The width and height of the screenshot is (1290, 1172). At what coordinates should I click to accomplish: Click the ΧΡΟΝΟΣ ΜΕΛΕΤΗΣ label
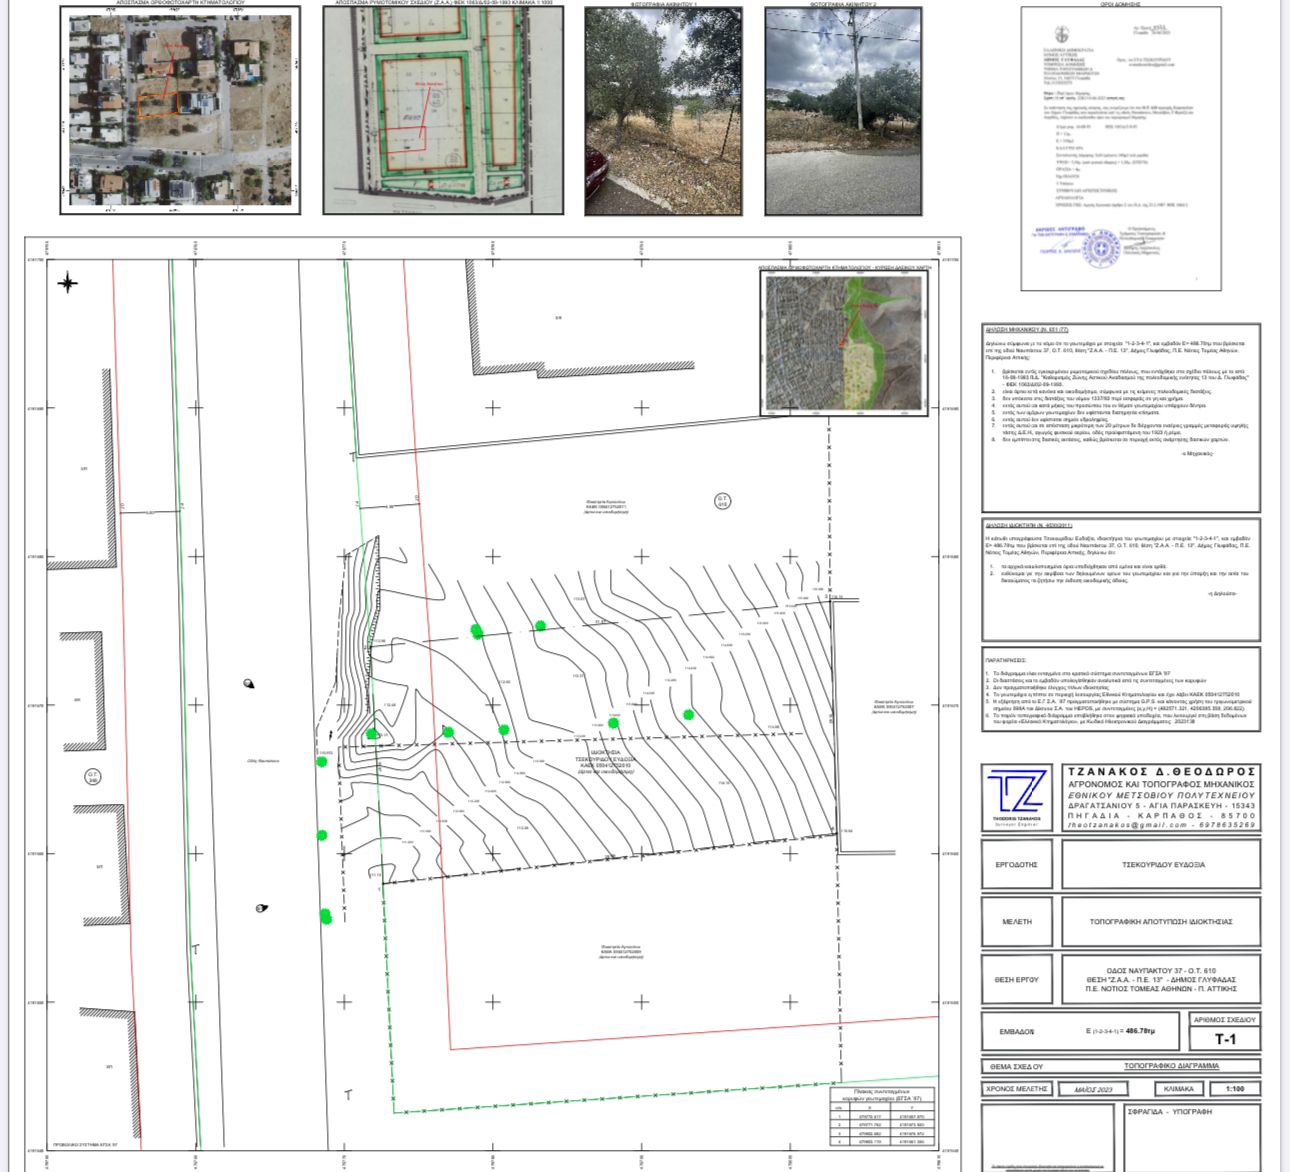[x=1016, y=1088]
